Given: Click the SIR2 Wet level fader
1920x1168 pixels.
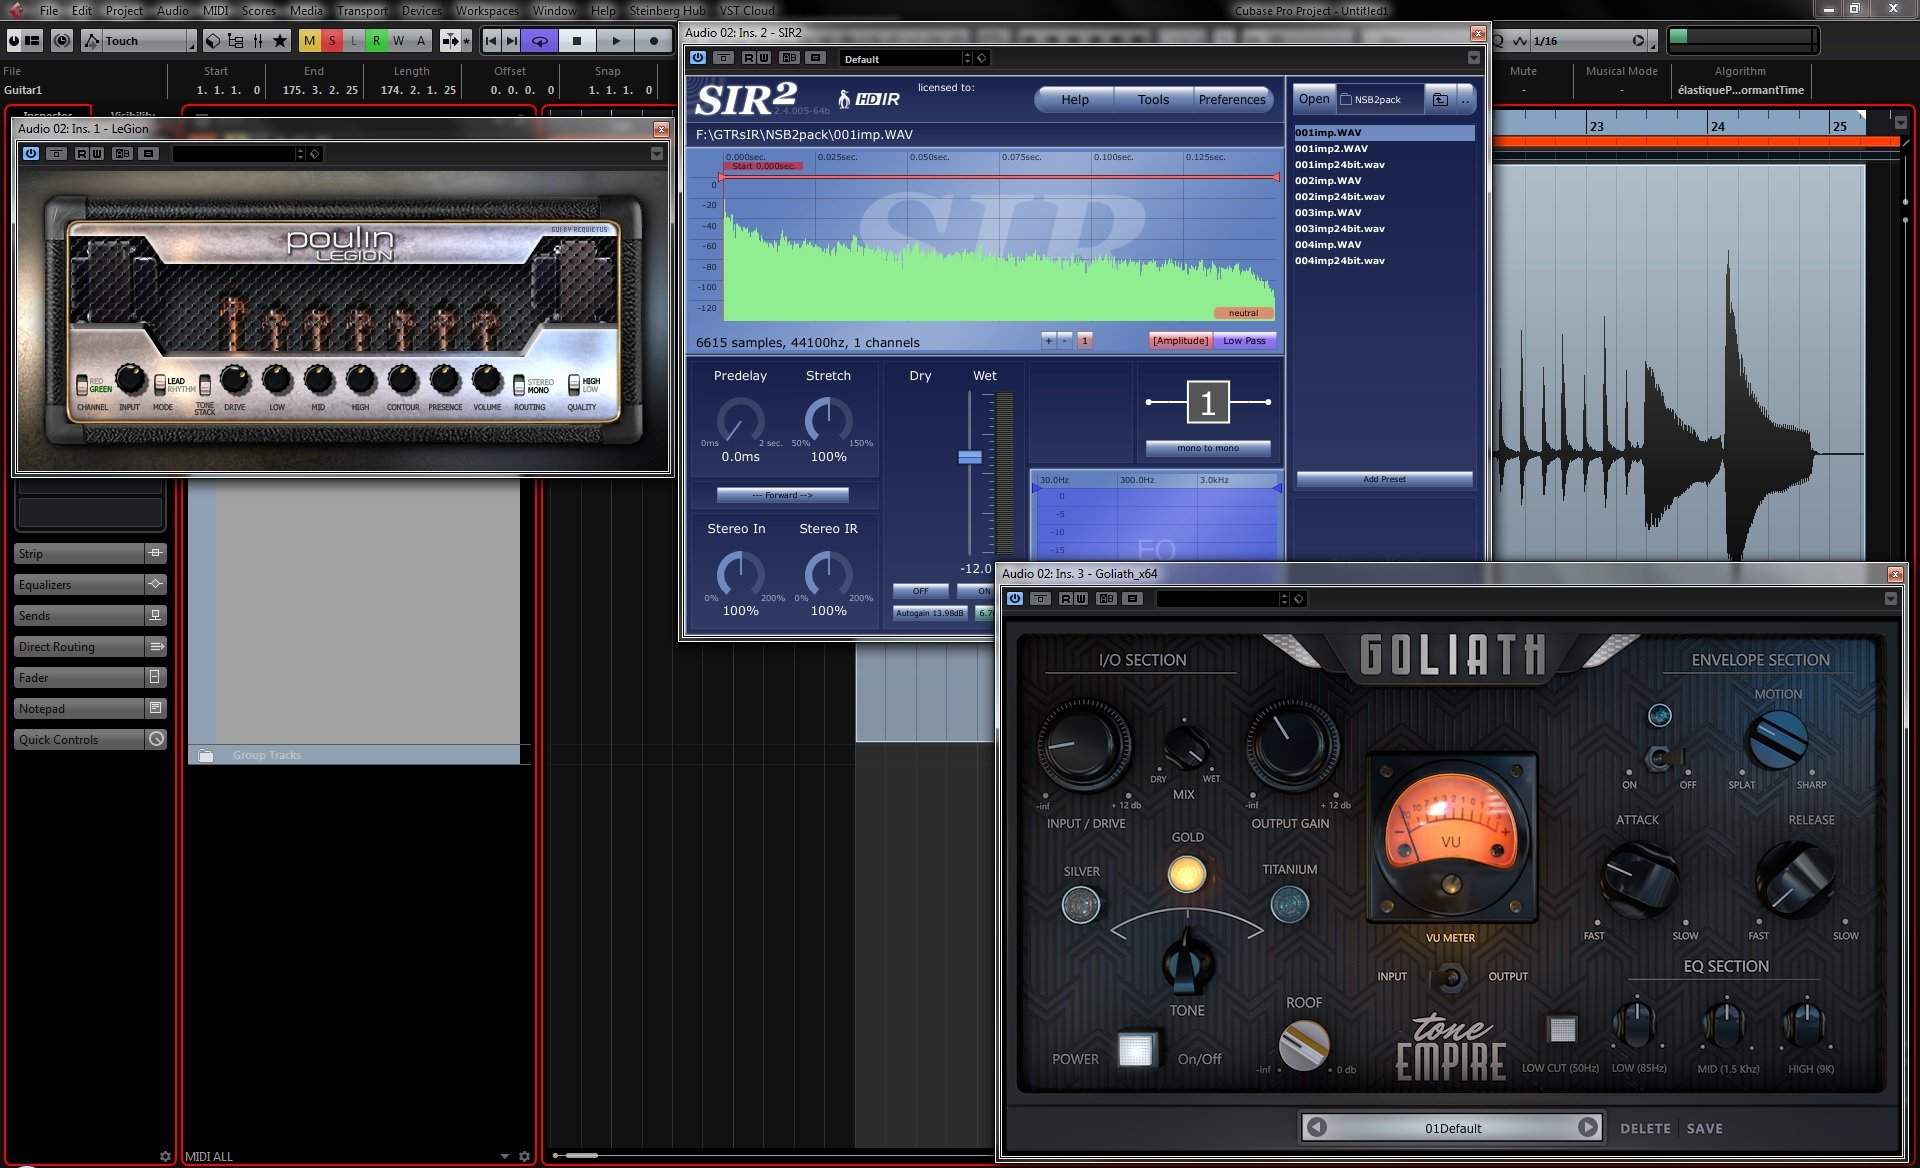Looking at the screenshot, I should pos(970,457).
